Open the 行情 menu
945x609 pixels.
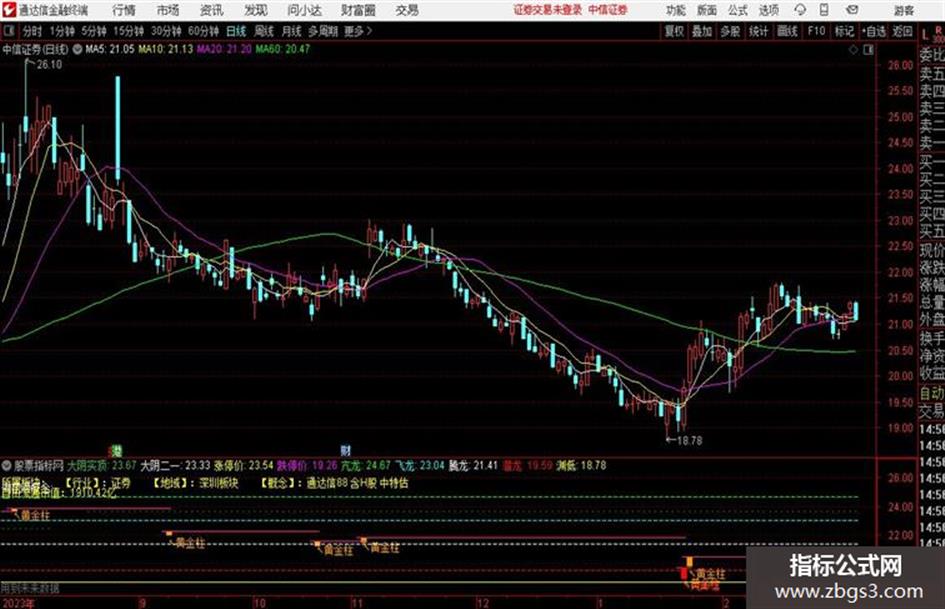coord(124,10)
